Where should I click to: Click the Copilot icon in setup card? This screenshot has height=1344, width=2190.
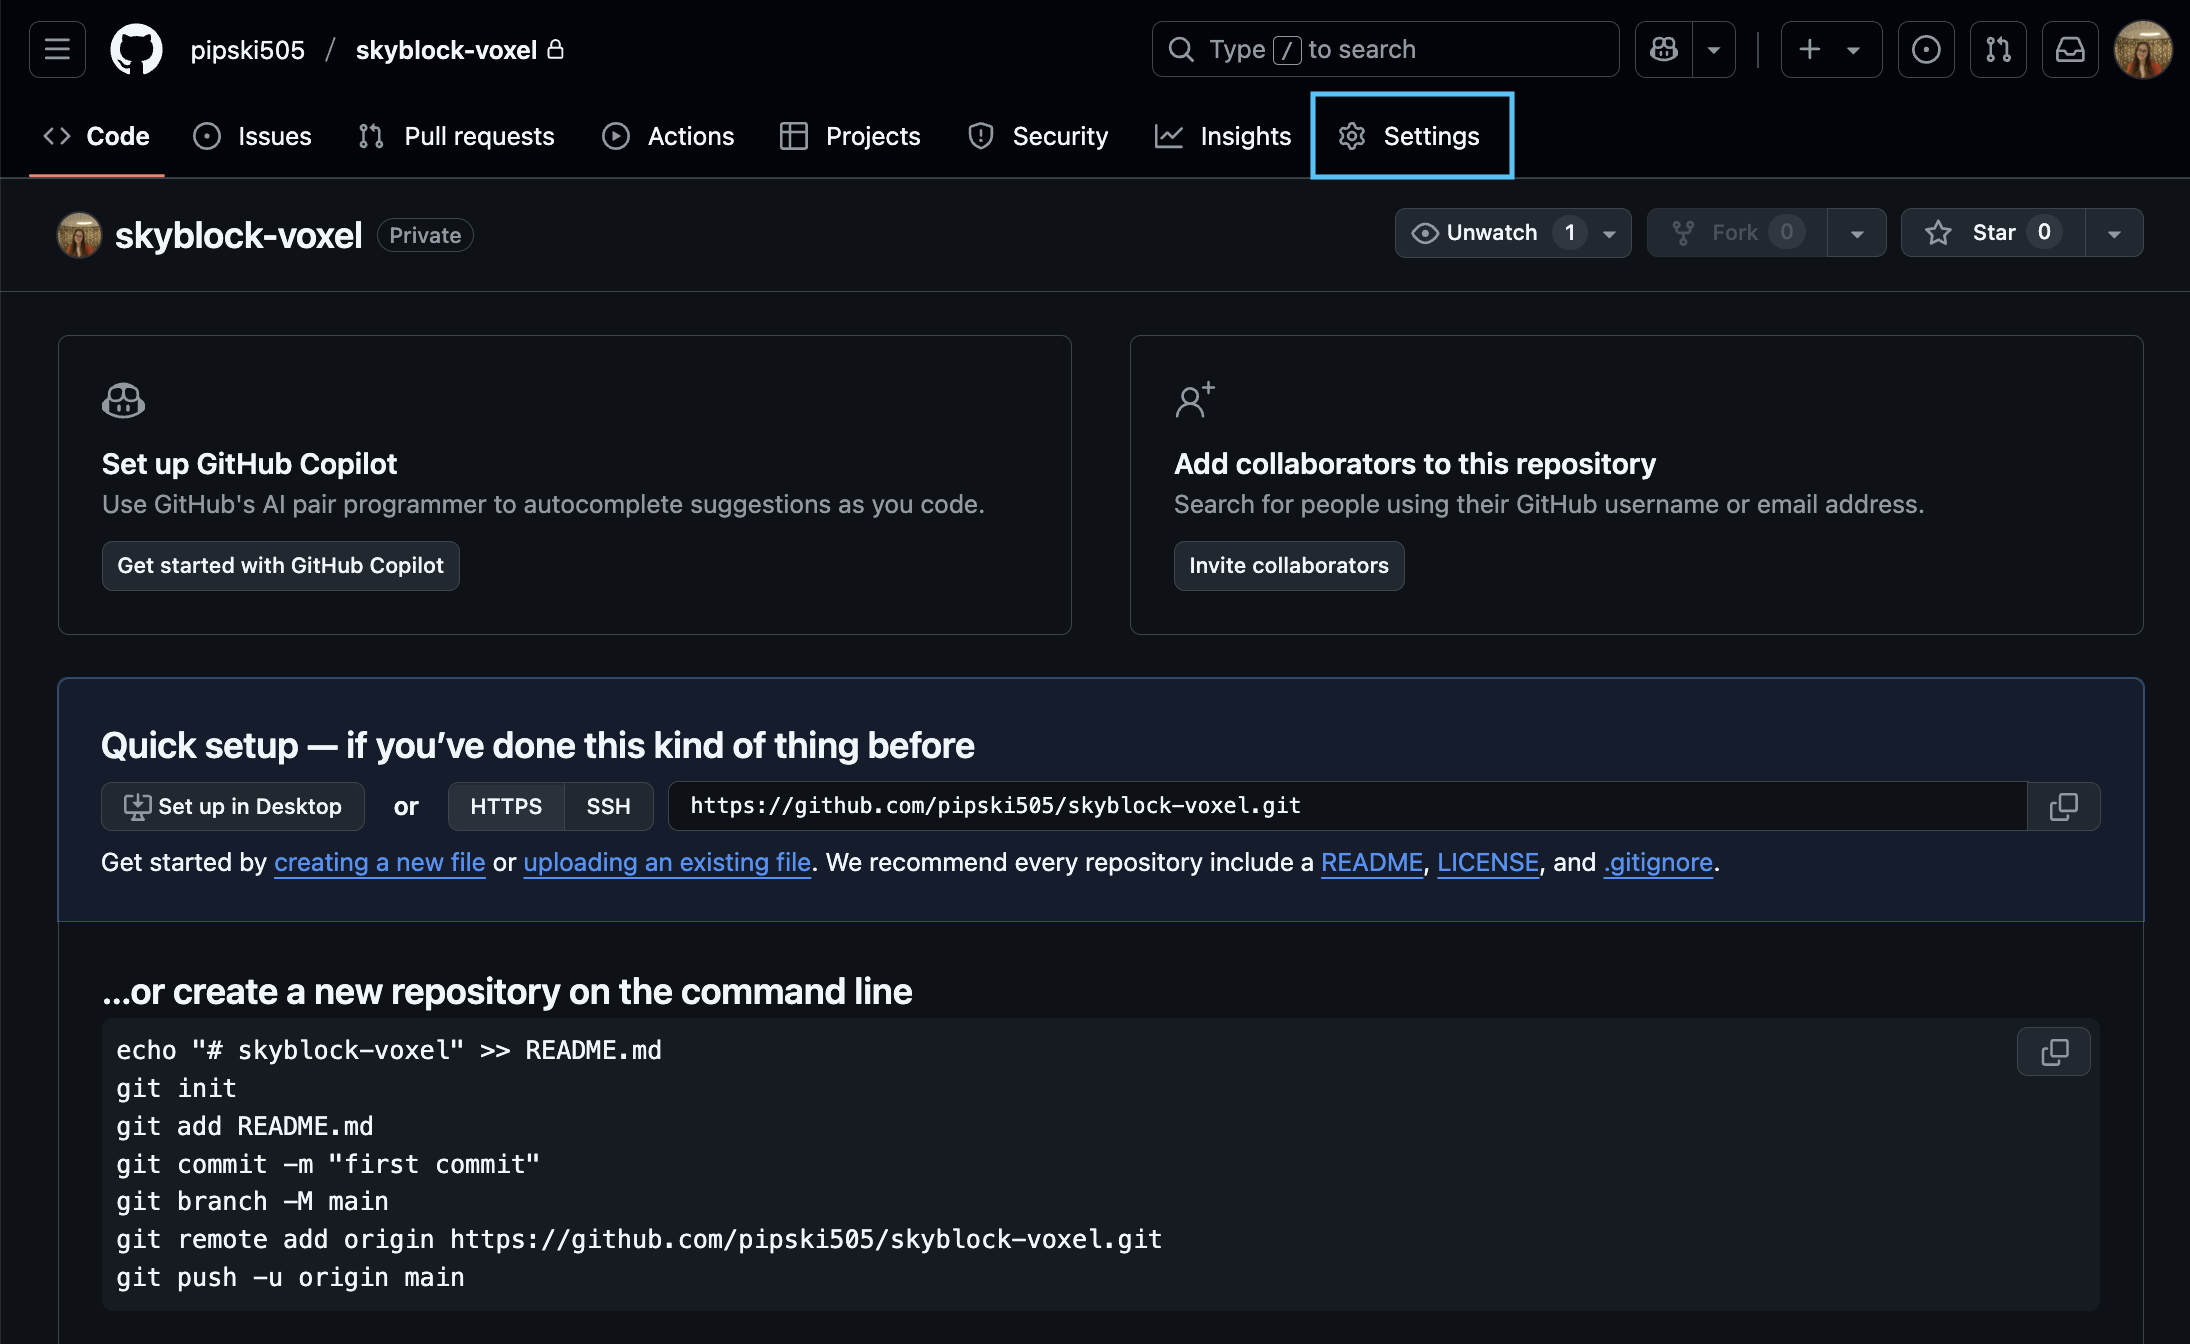[124, 401]
